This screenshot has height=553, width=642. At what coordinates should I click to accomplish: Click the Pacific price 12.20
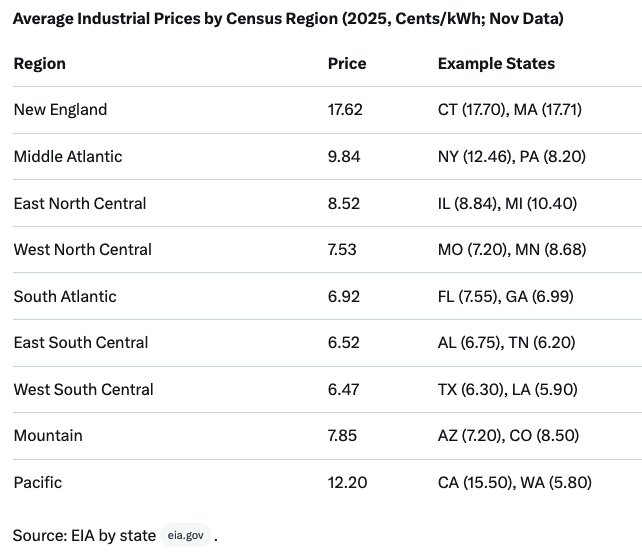[347, 482]
